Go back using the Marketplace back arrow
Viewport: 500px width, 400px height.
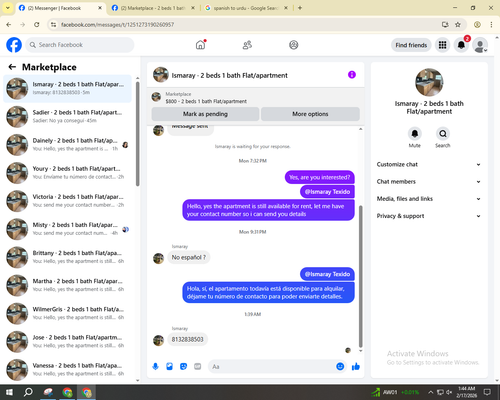pos(12,67)
